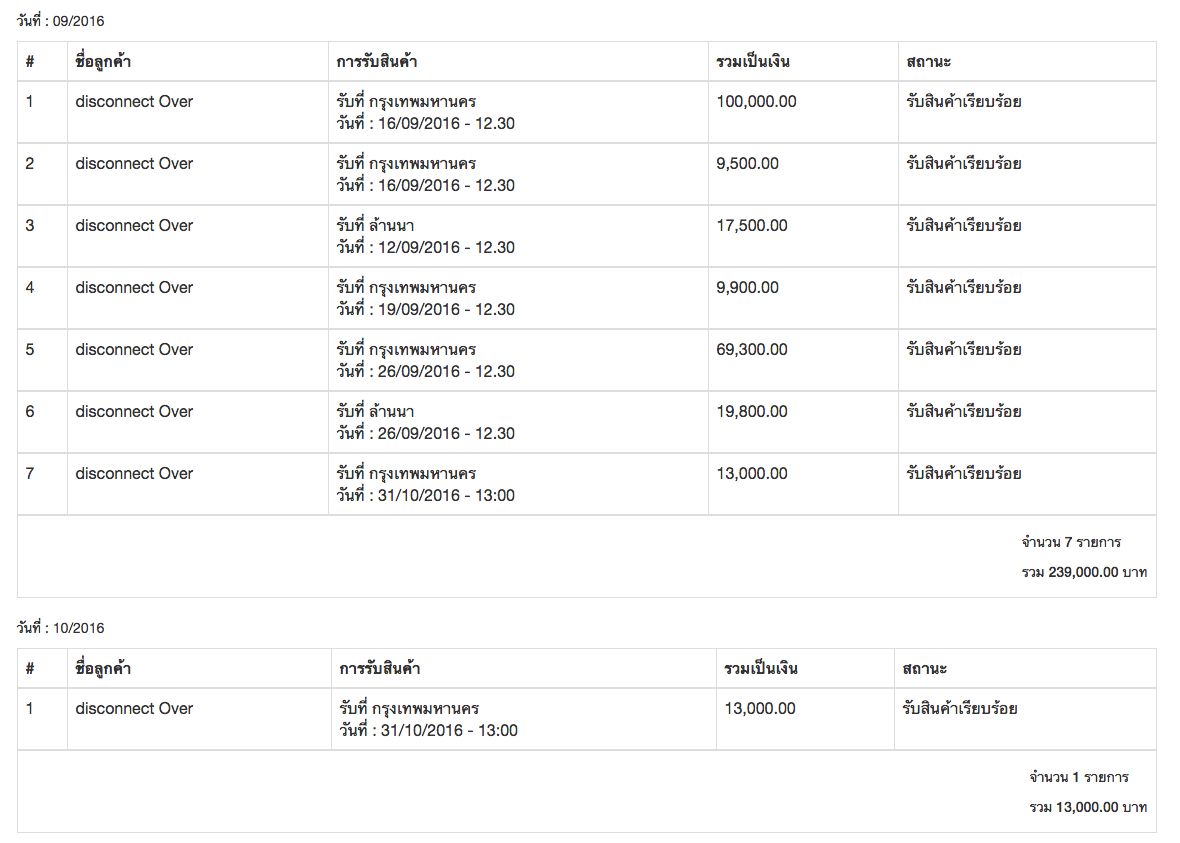Click the "วันที่ : 10/2016" section heading

pyautogui.click(x=61, y=628)
